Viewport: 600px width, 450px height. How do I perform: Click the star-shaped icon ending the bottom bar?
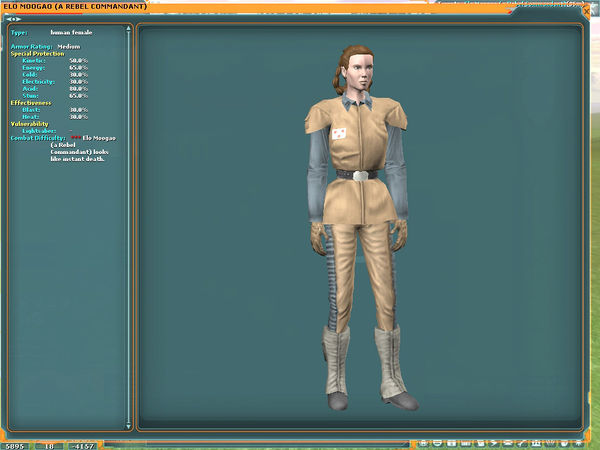pyautogui.click(x=580, y=442)
